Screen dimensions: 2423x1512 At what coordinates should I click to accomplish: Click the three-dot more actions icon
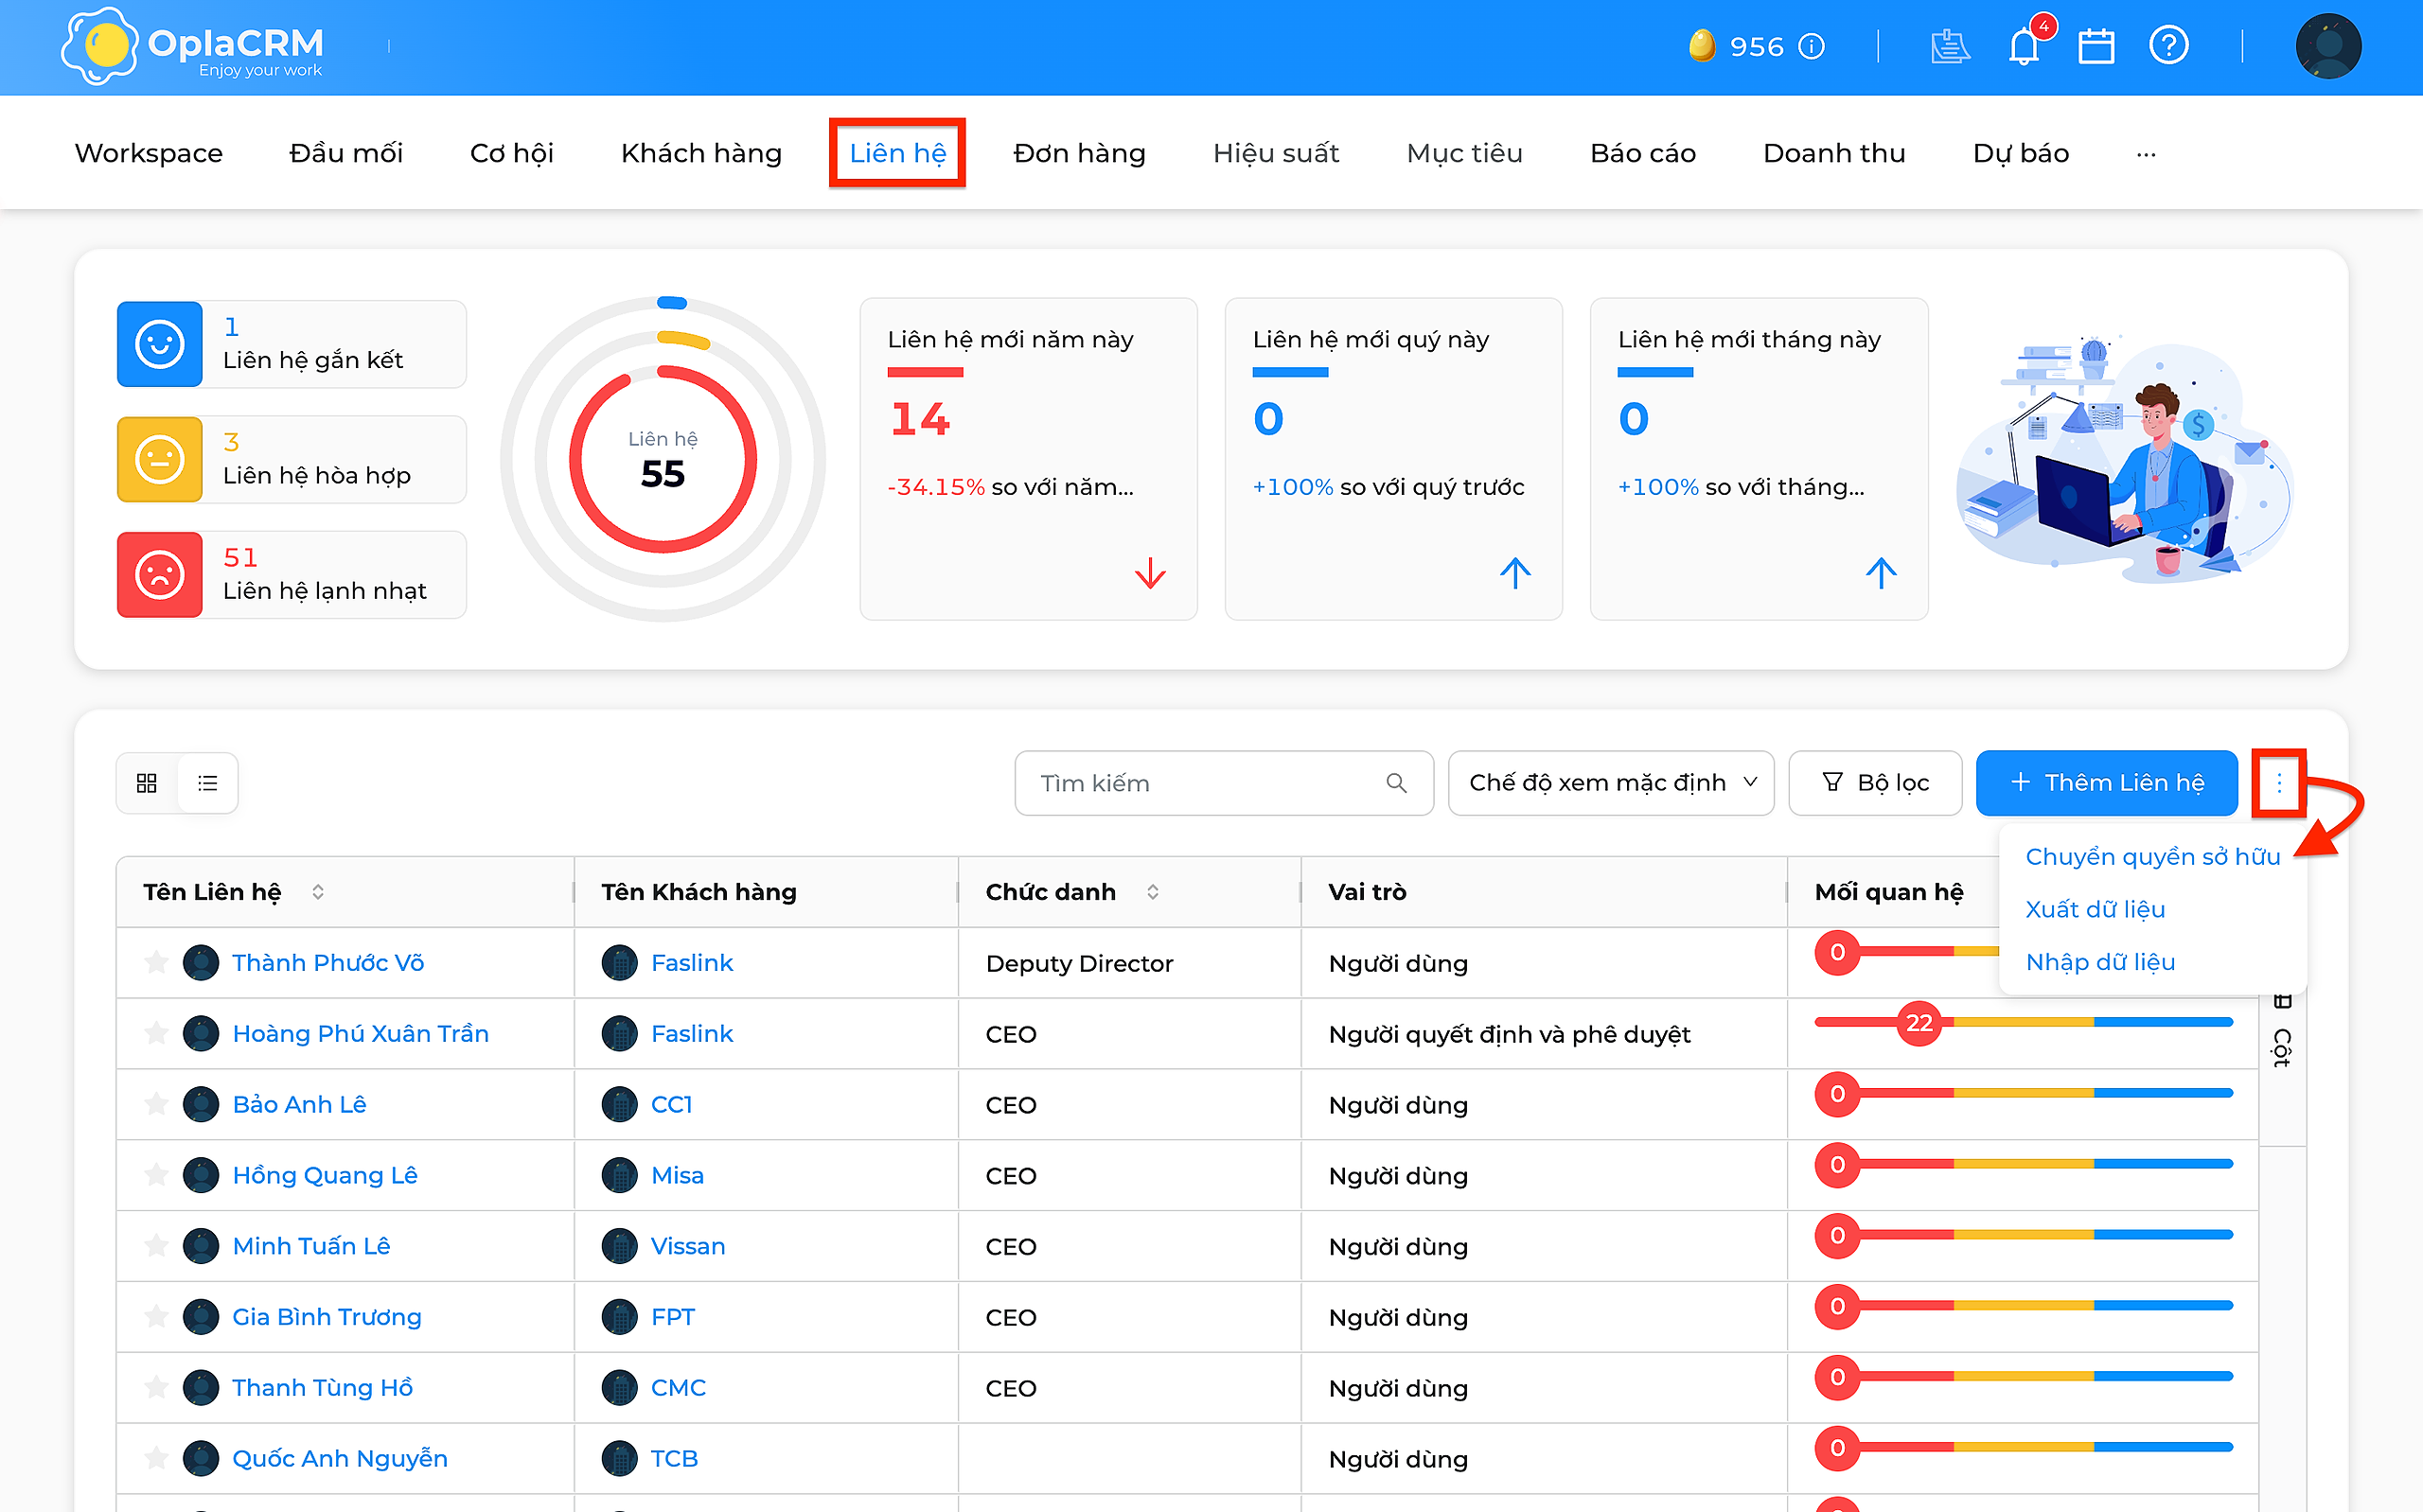click(x=2279, y=783)
